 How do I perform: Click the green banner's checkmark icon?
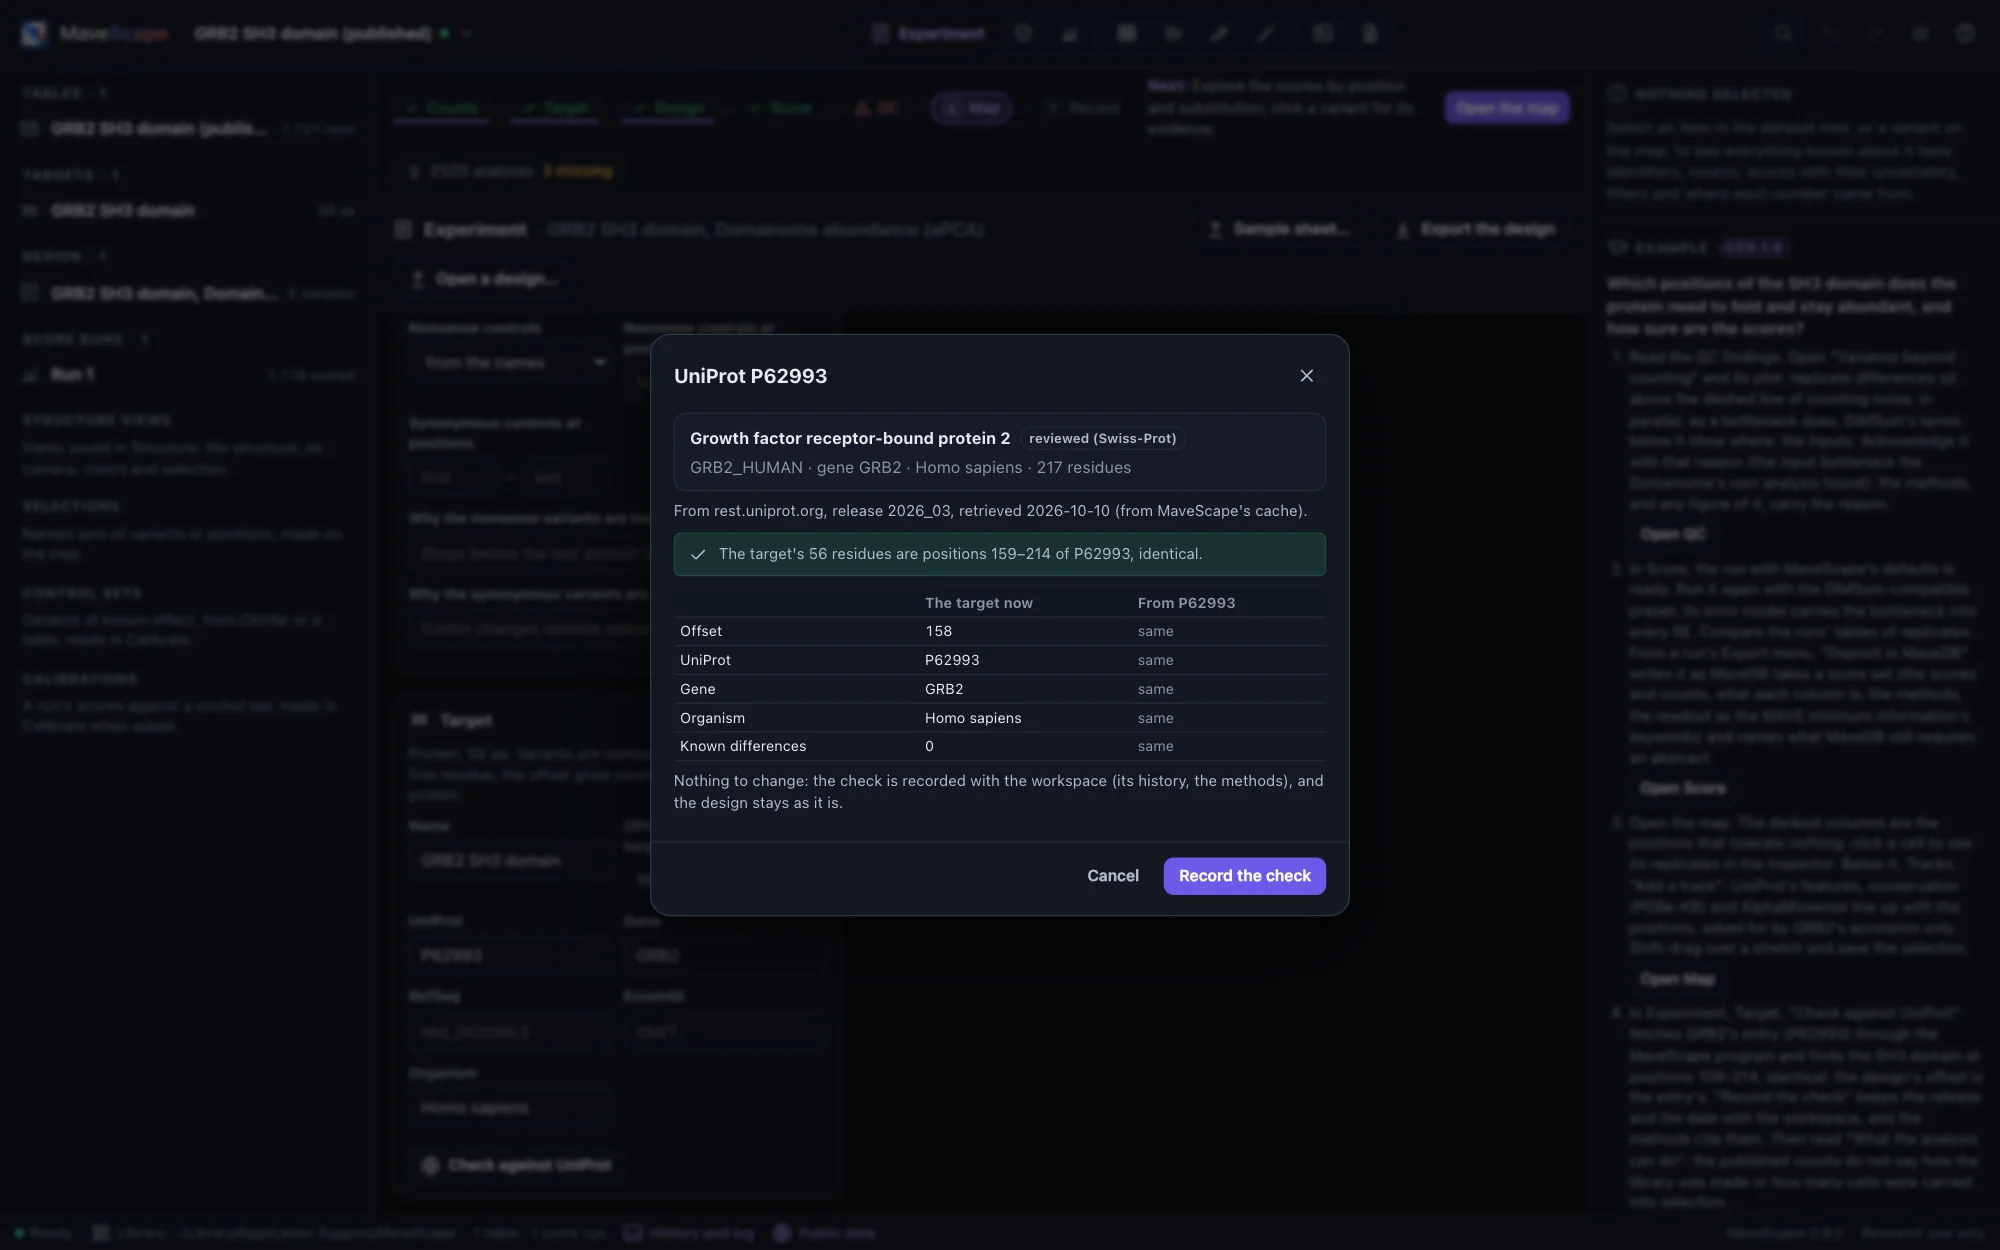(698, 554)
